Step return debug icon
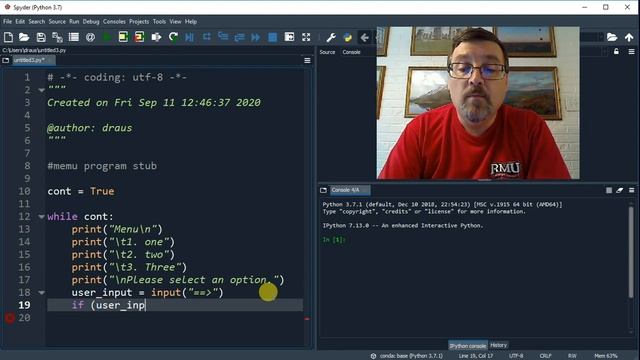 [240, 38]
